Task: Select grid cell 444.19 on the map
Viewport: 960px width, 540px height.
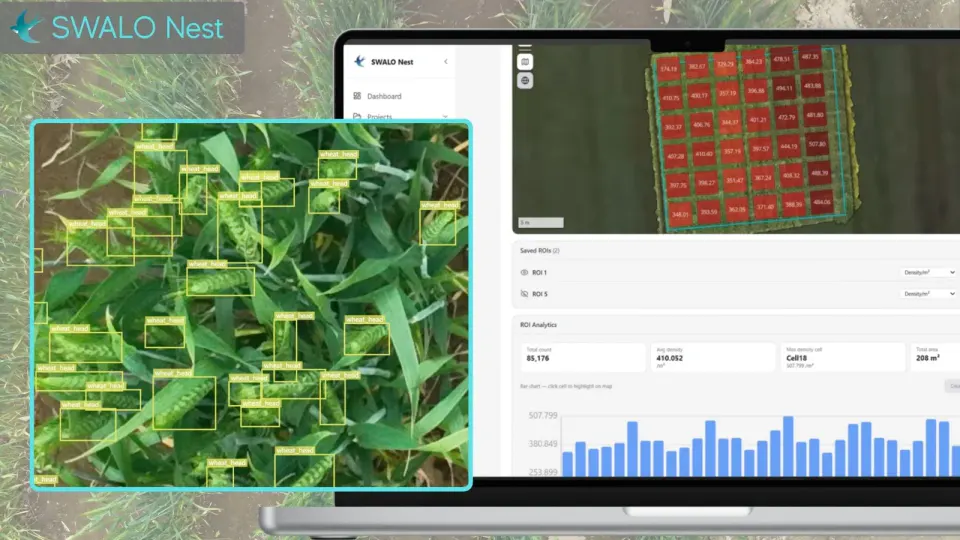Action: (x=789, y=146)
